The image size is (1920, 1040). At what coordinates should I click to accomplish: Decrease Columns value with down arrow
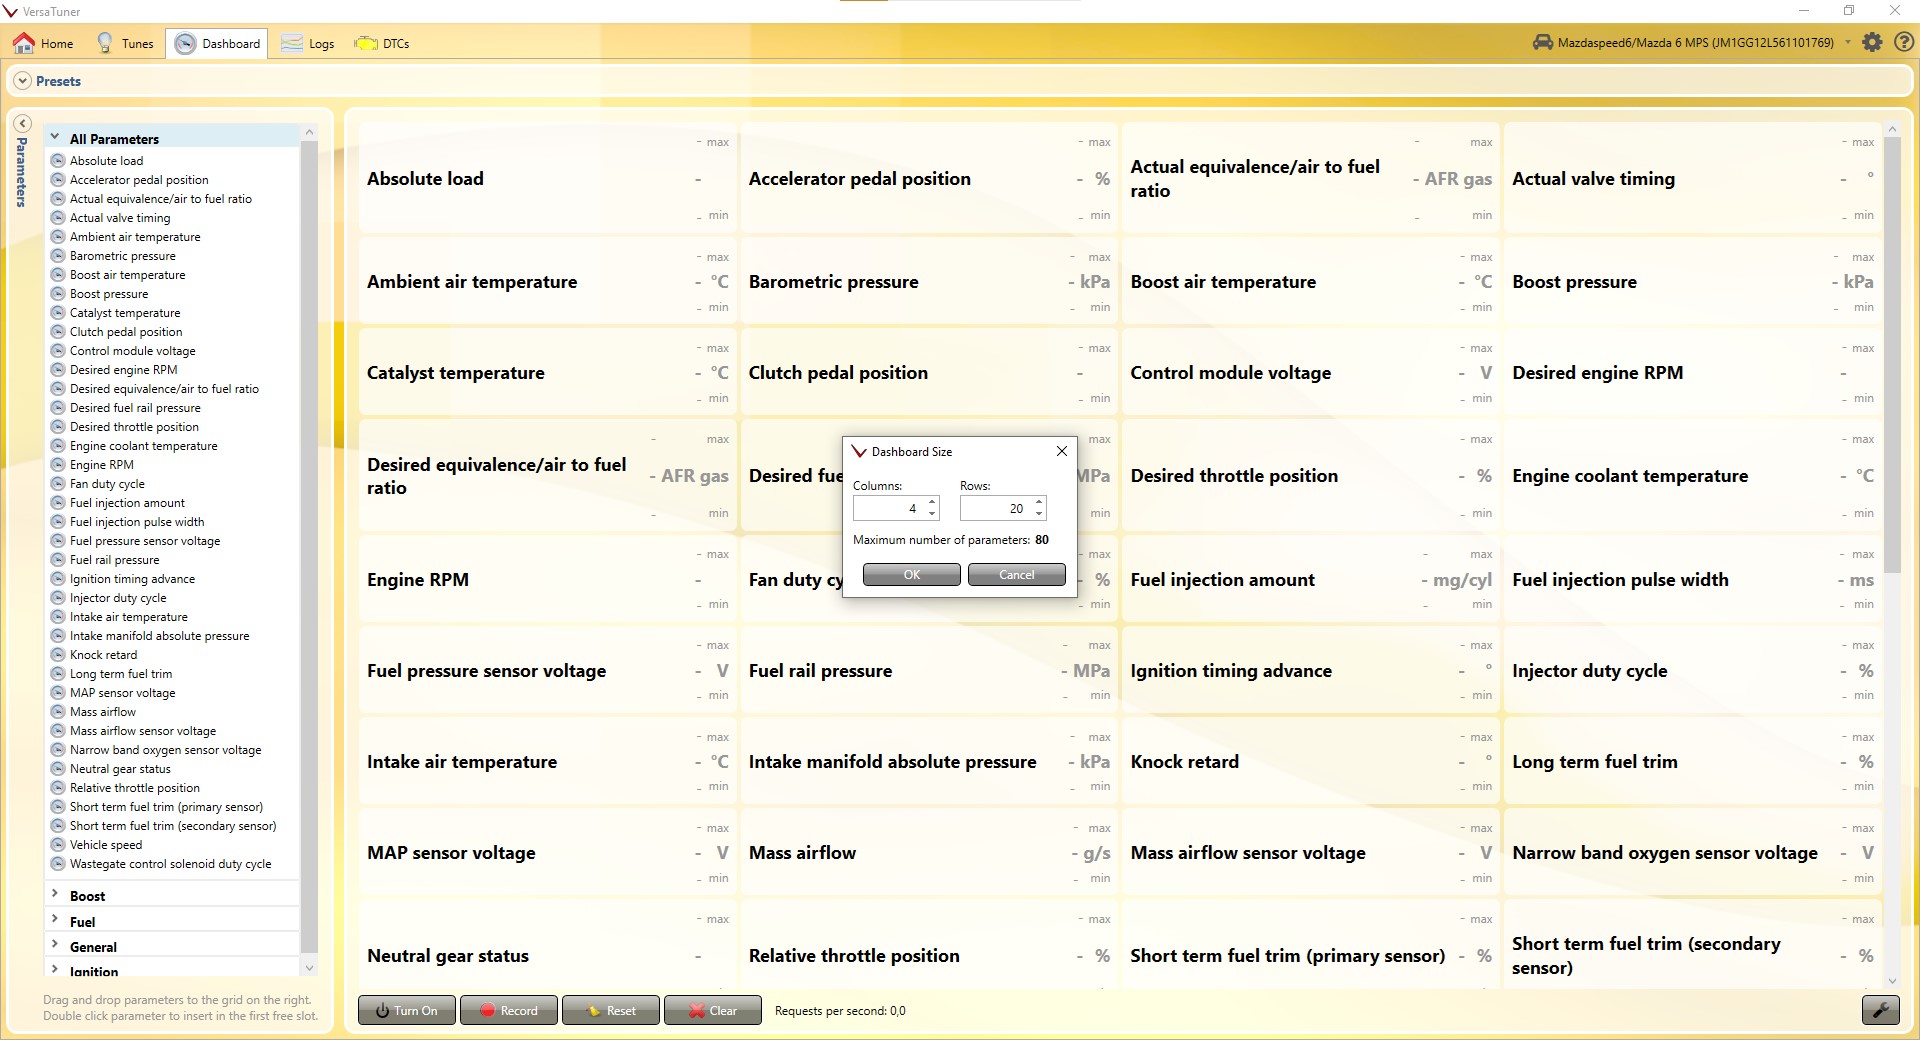[x=932, y=514]
